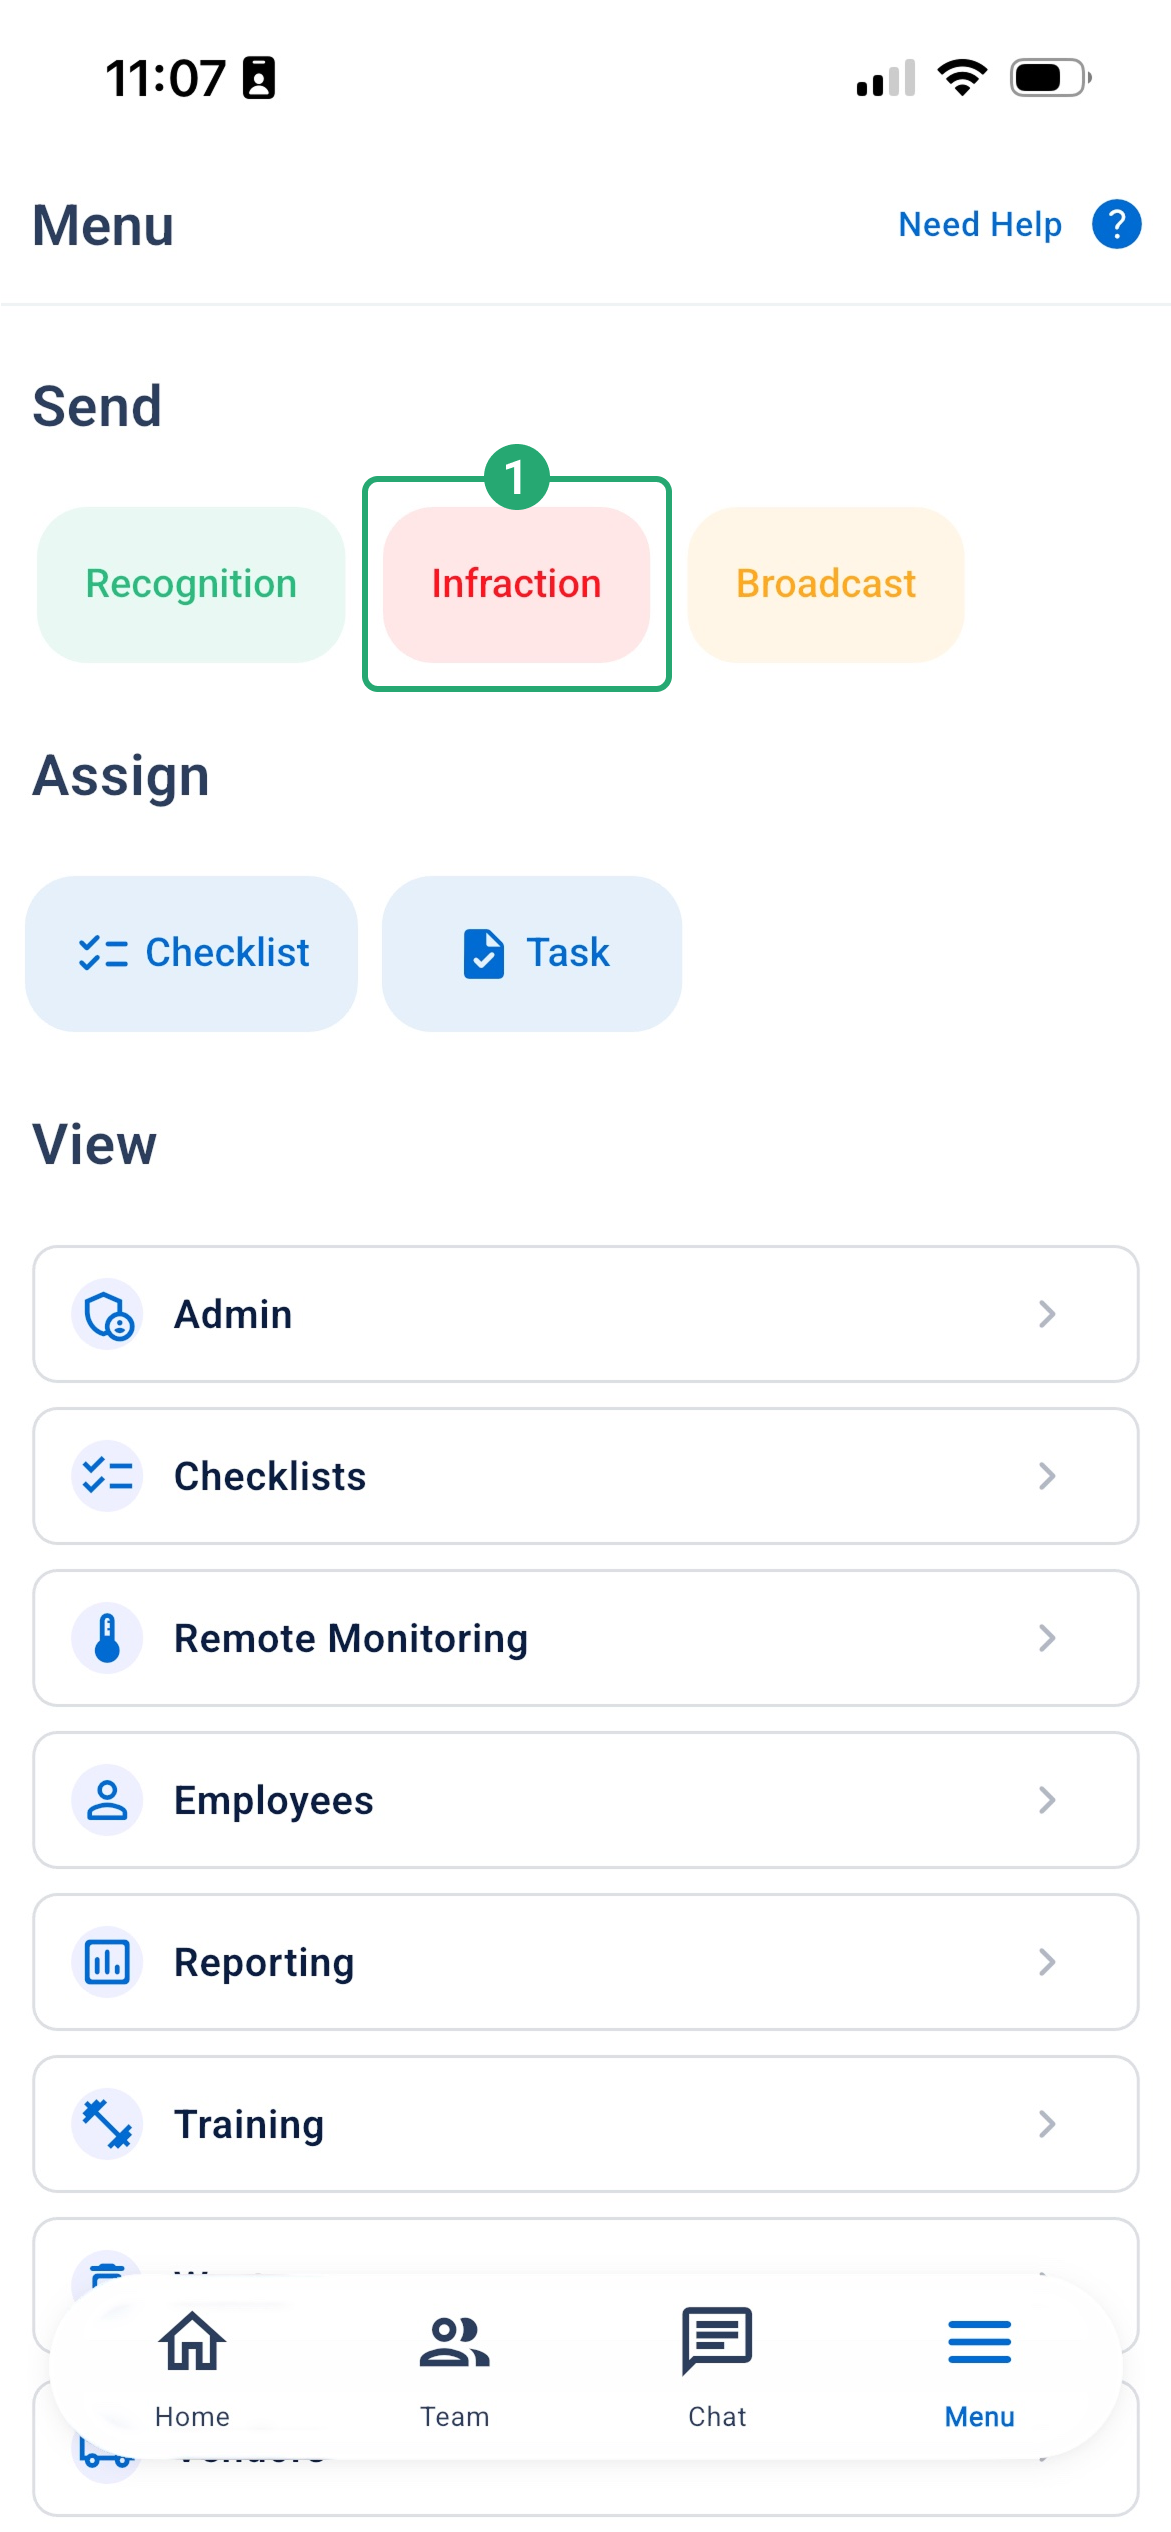Send a Recognition
Screen dimensions: 1171x2532
(x=191, y=584)
